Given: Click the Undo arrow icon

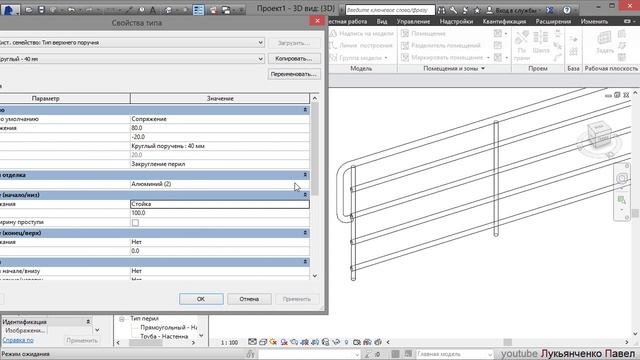Looking at the screenshot, I should tap(71, 10).
